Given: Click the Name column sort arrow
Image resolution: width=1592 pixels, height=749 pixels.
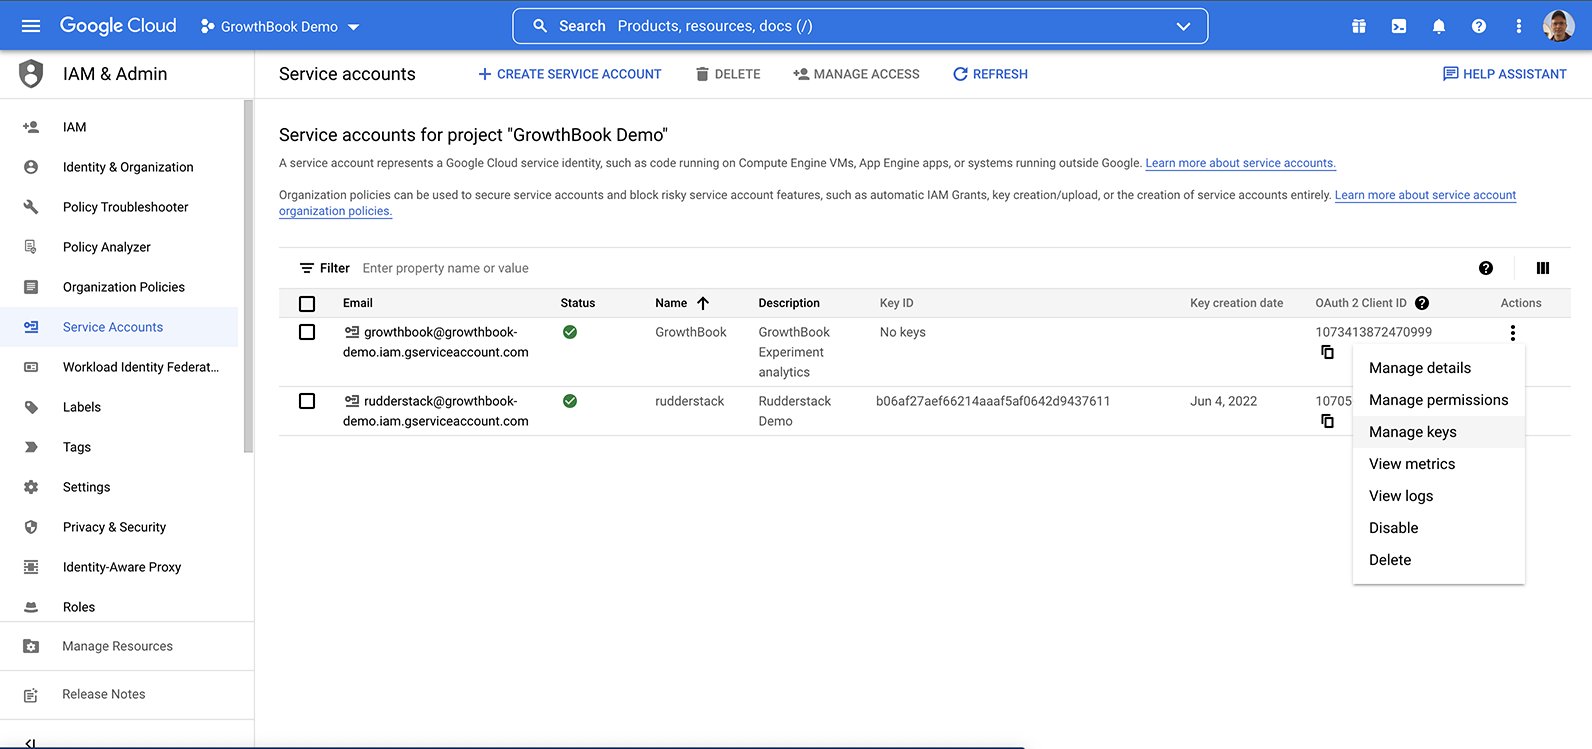Looking at the screenshot, I should (703, 303).
